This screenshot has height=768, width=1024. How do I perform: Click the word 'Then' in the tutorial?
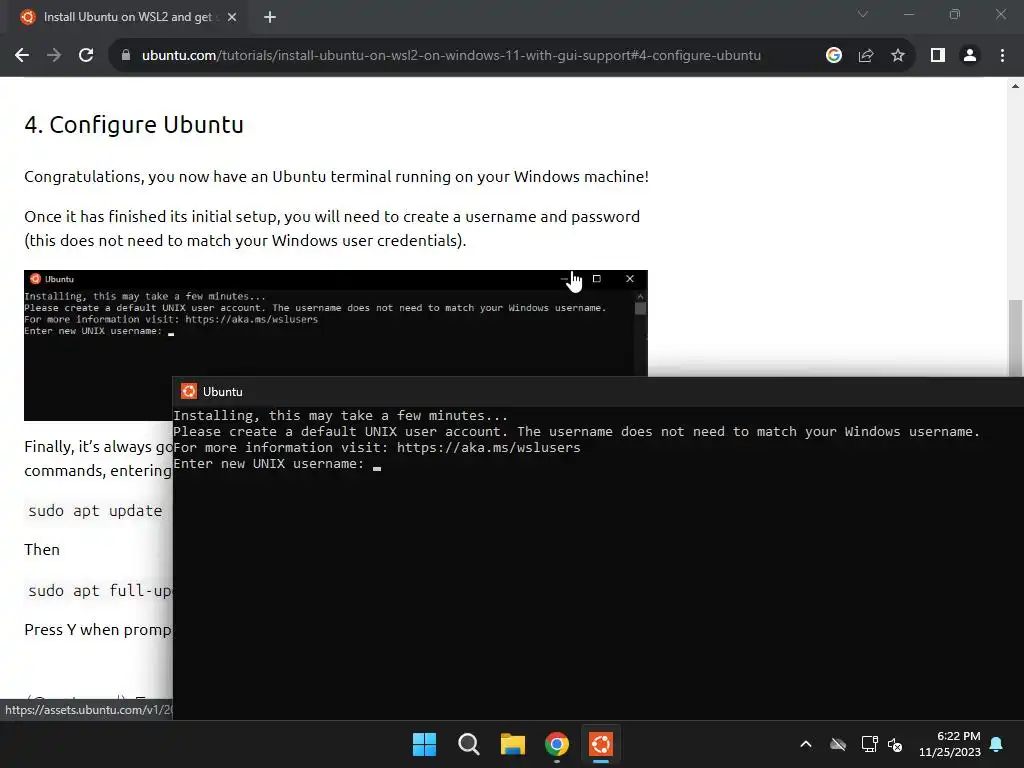(x=42, y=550)
